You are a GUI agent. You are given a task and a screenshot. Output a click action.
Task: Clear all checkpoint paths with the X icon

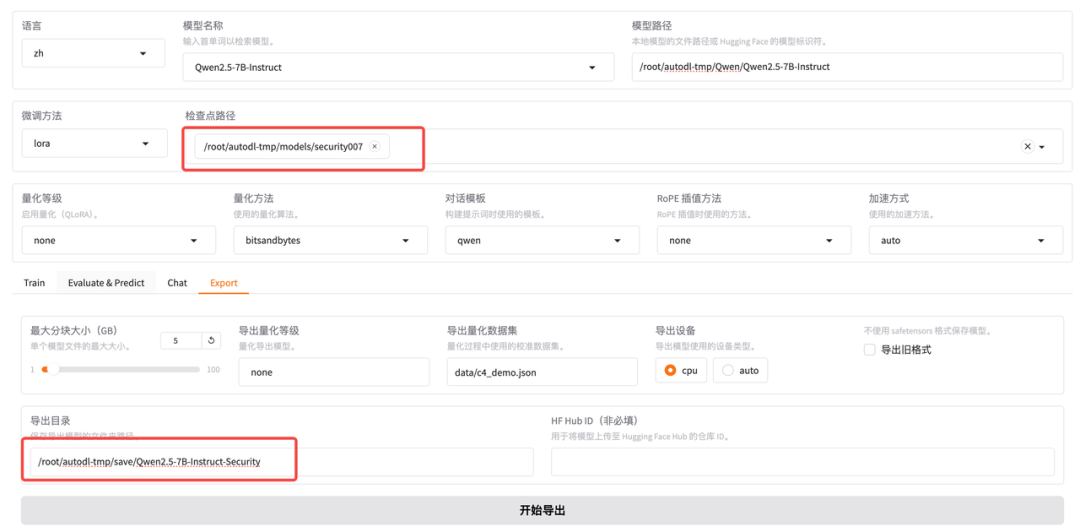coord(1027,146)
